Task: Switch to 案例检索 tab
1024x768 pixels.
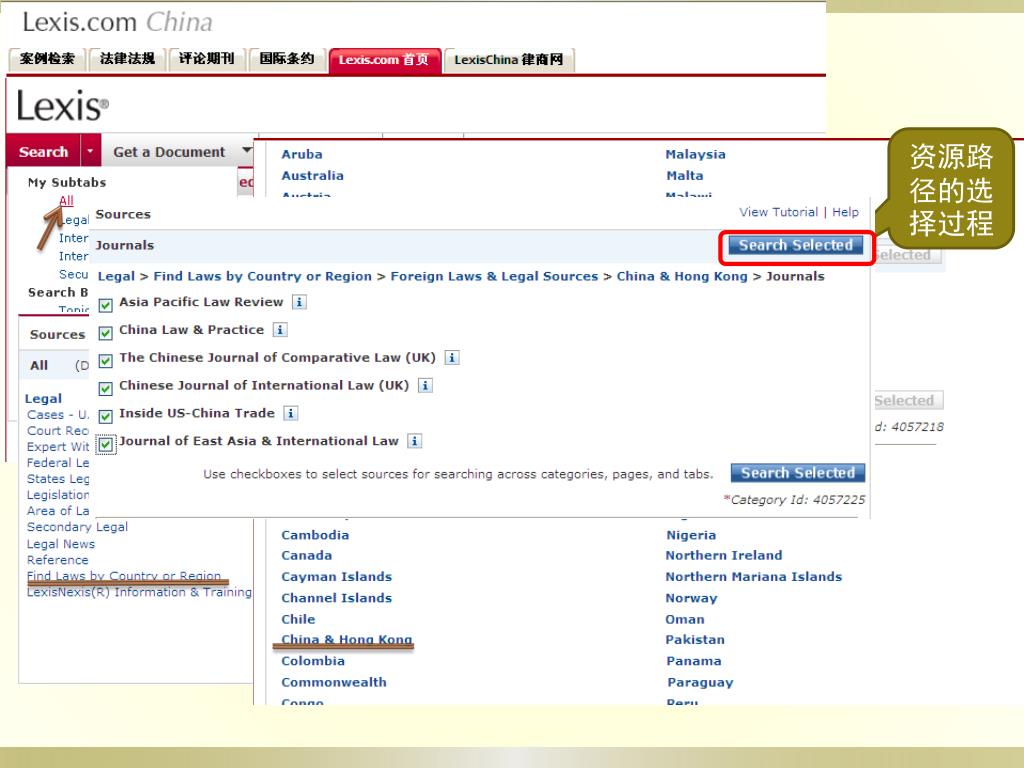Action: (x=46, y=59)
